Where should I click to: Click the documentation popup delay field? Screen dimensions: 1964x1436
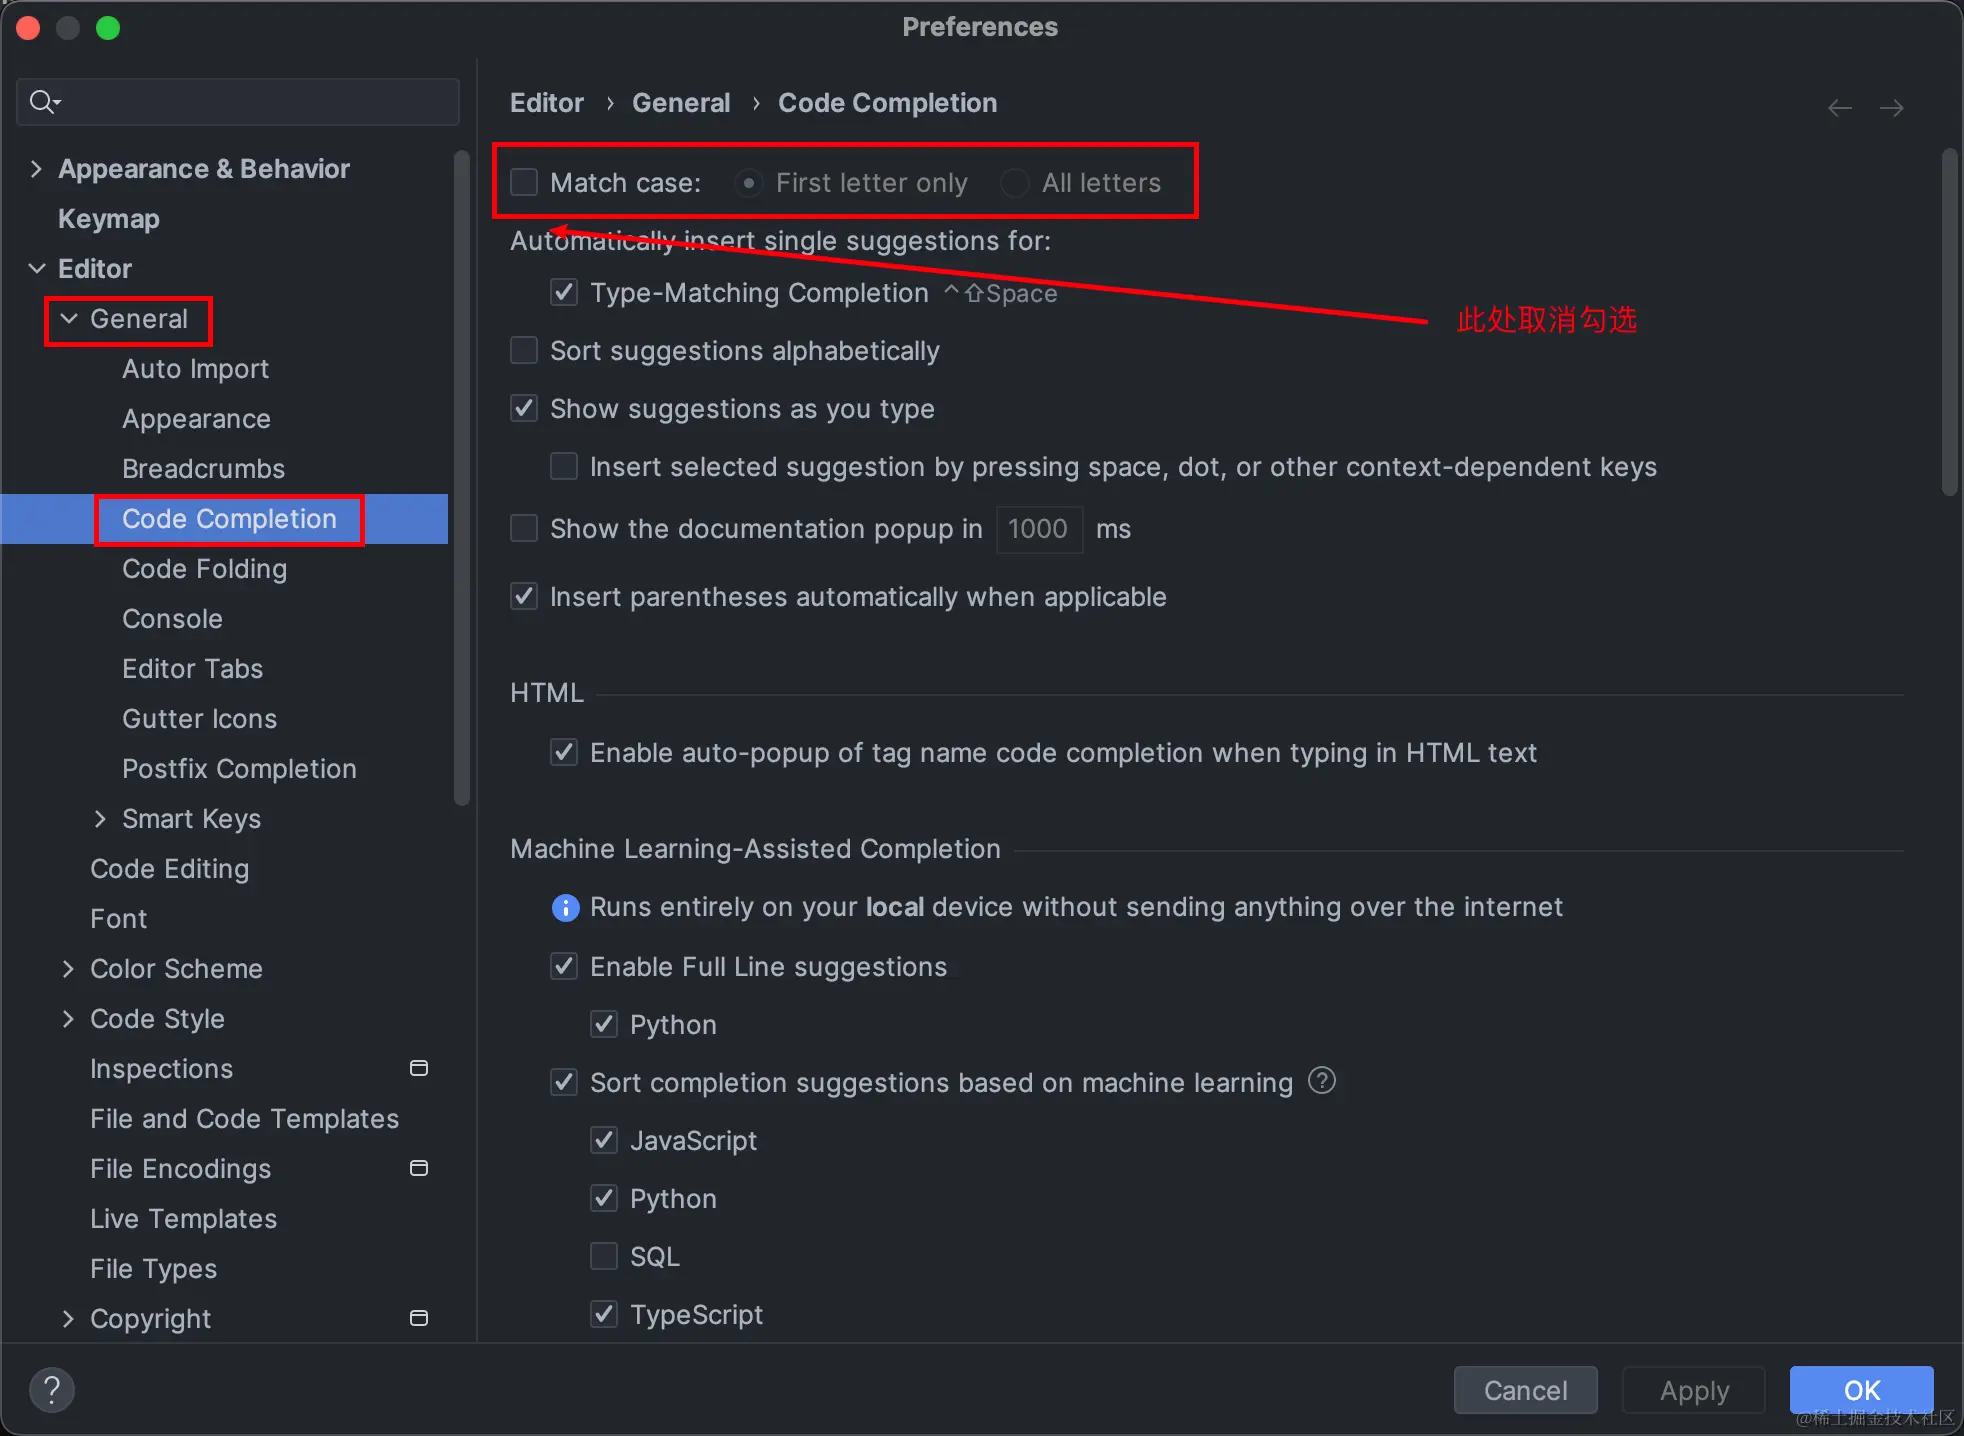click(x=1039, y=528)
